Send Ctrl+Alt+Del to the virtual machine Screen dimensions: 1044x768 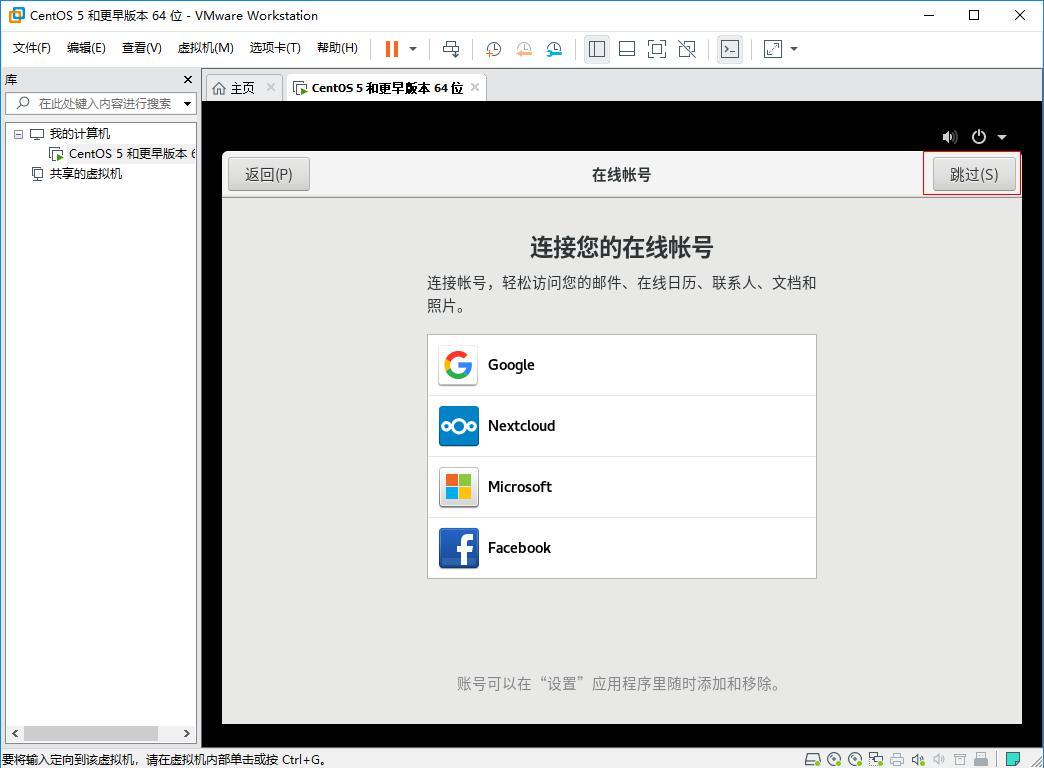[x=451, y=48]
